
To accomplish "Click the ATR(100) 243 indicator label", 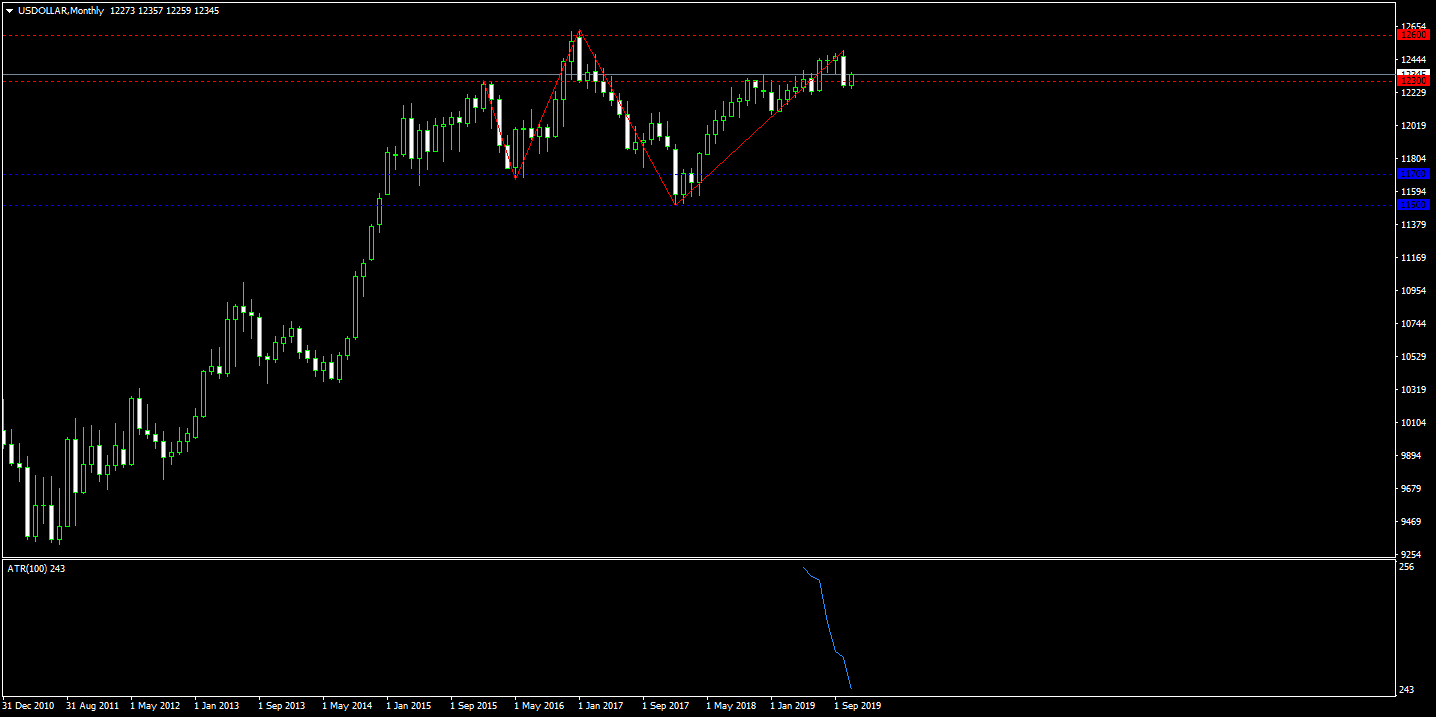I will 36,569.
